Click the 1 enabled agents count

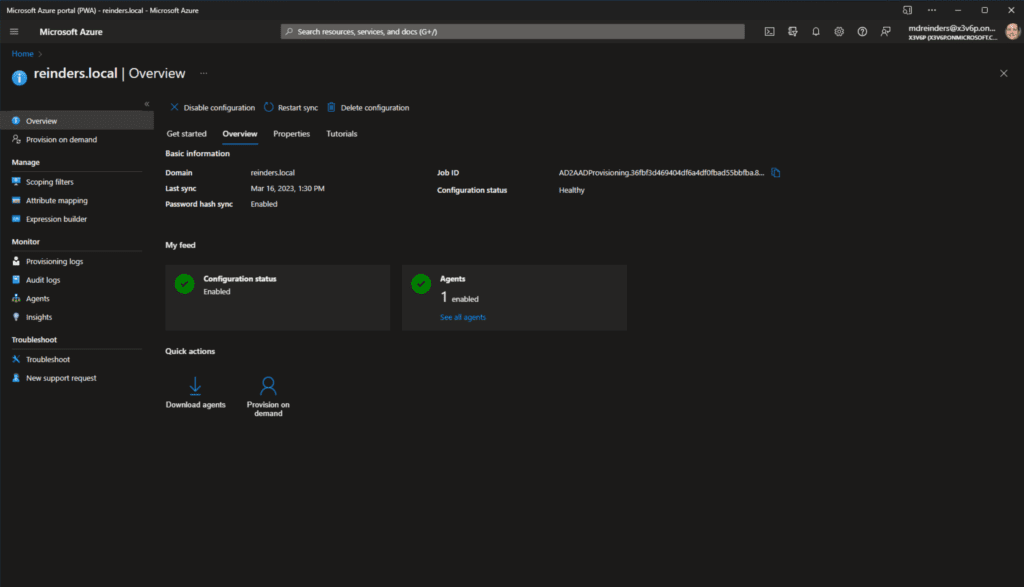459,298
